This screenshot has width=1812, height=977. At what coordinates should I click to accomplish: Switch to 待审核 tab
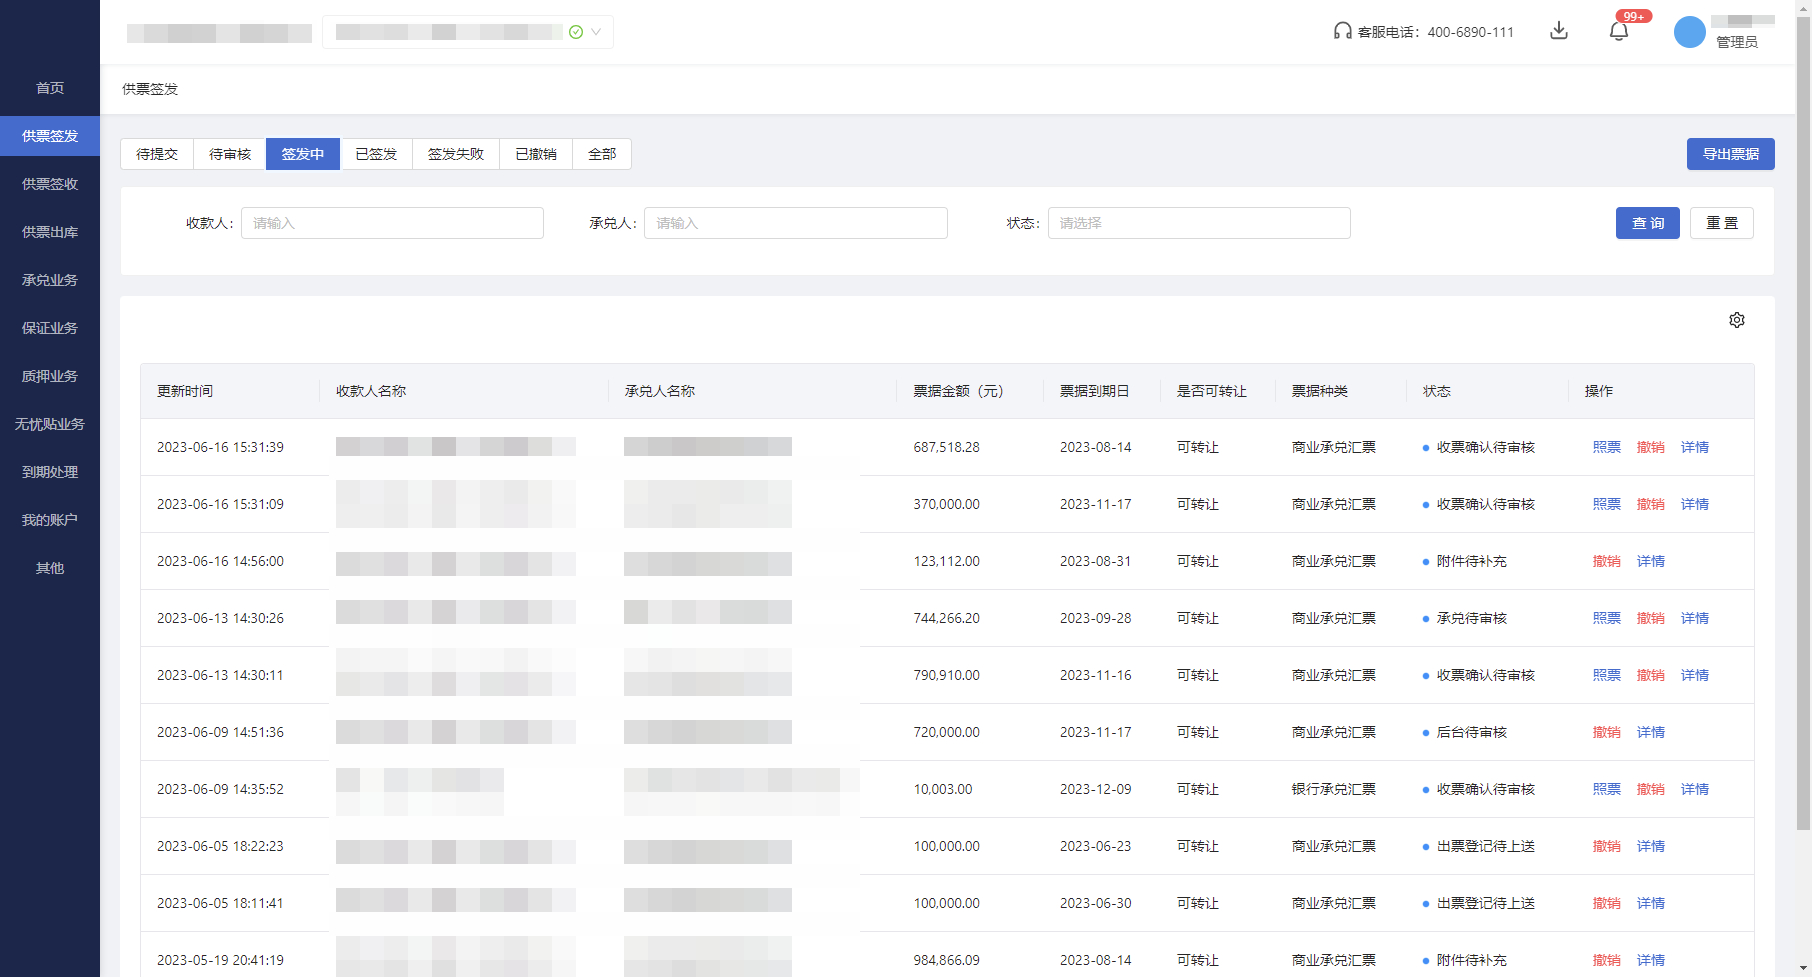[x=230, y=154]
